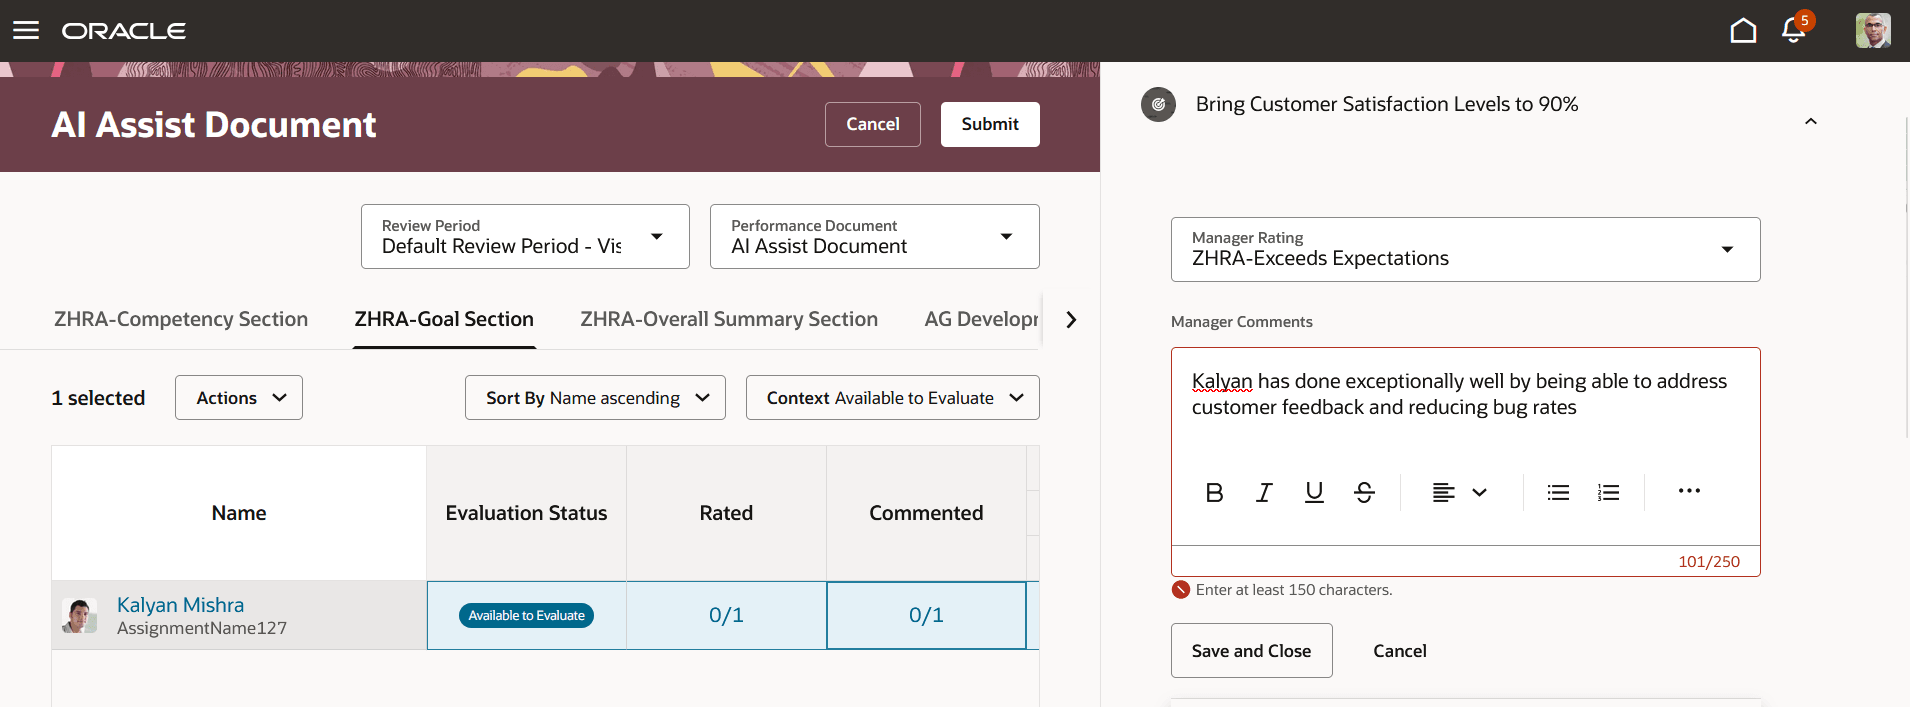Image resolution: width=1910 pixels, height=707 pixels.
Task: Underline the comment text
Action: click(1314, 492)
